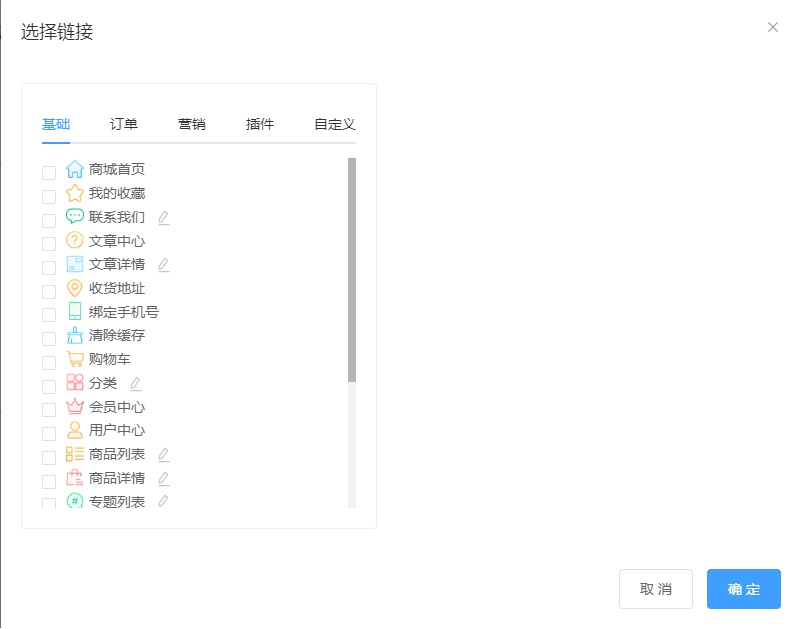The image size is (798, 629).
Task: Tick the 分类 checkbox
Action: tap(49, 386)
